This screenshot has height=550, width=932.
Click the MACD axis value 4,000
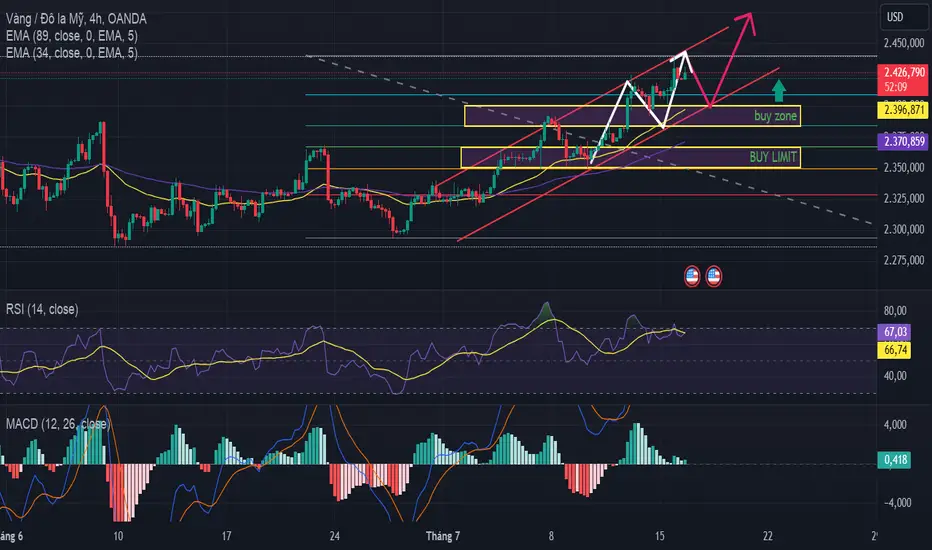click(x=896, y=425)
